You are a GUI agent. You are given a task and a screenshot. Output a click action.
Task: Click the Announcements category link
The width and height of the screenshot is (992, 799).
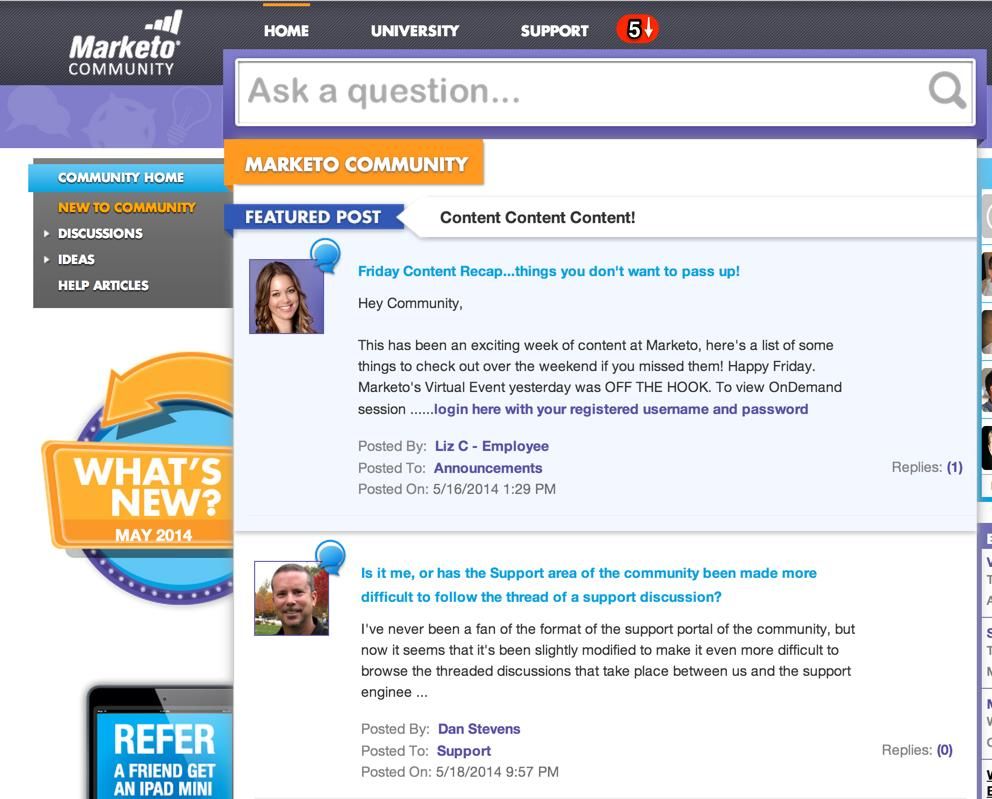[488, 468]
